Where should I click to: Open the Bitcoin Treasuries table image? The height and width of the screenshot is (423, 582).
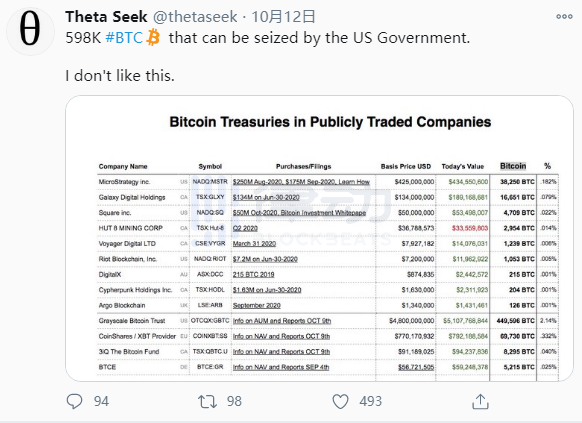point(319,238)
